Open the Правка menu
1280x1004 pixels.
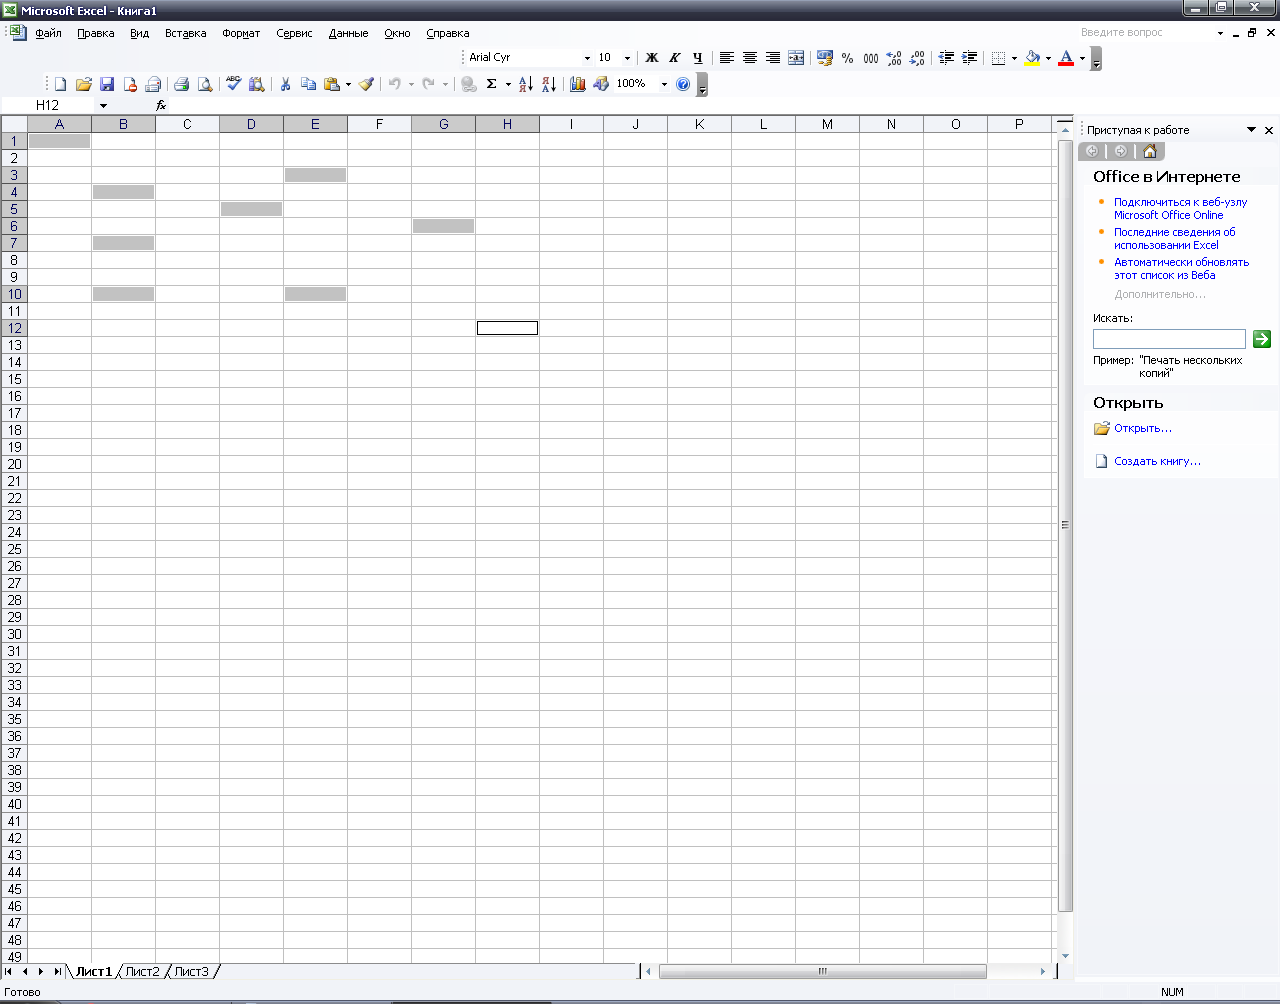point(96,33)
